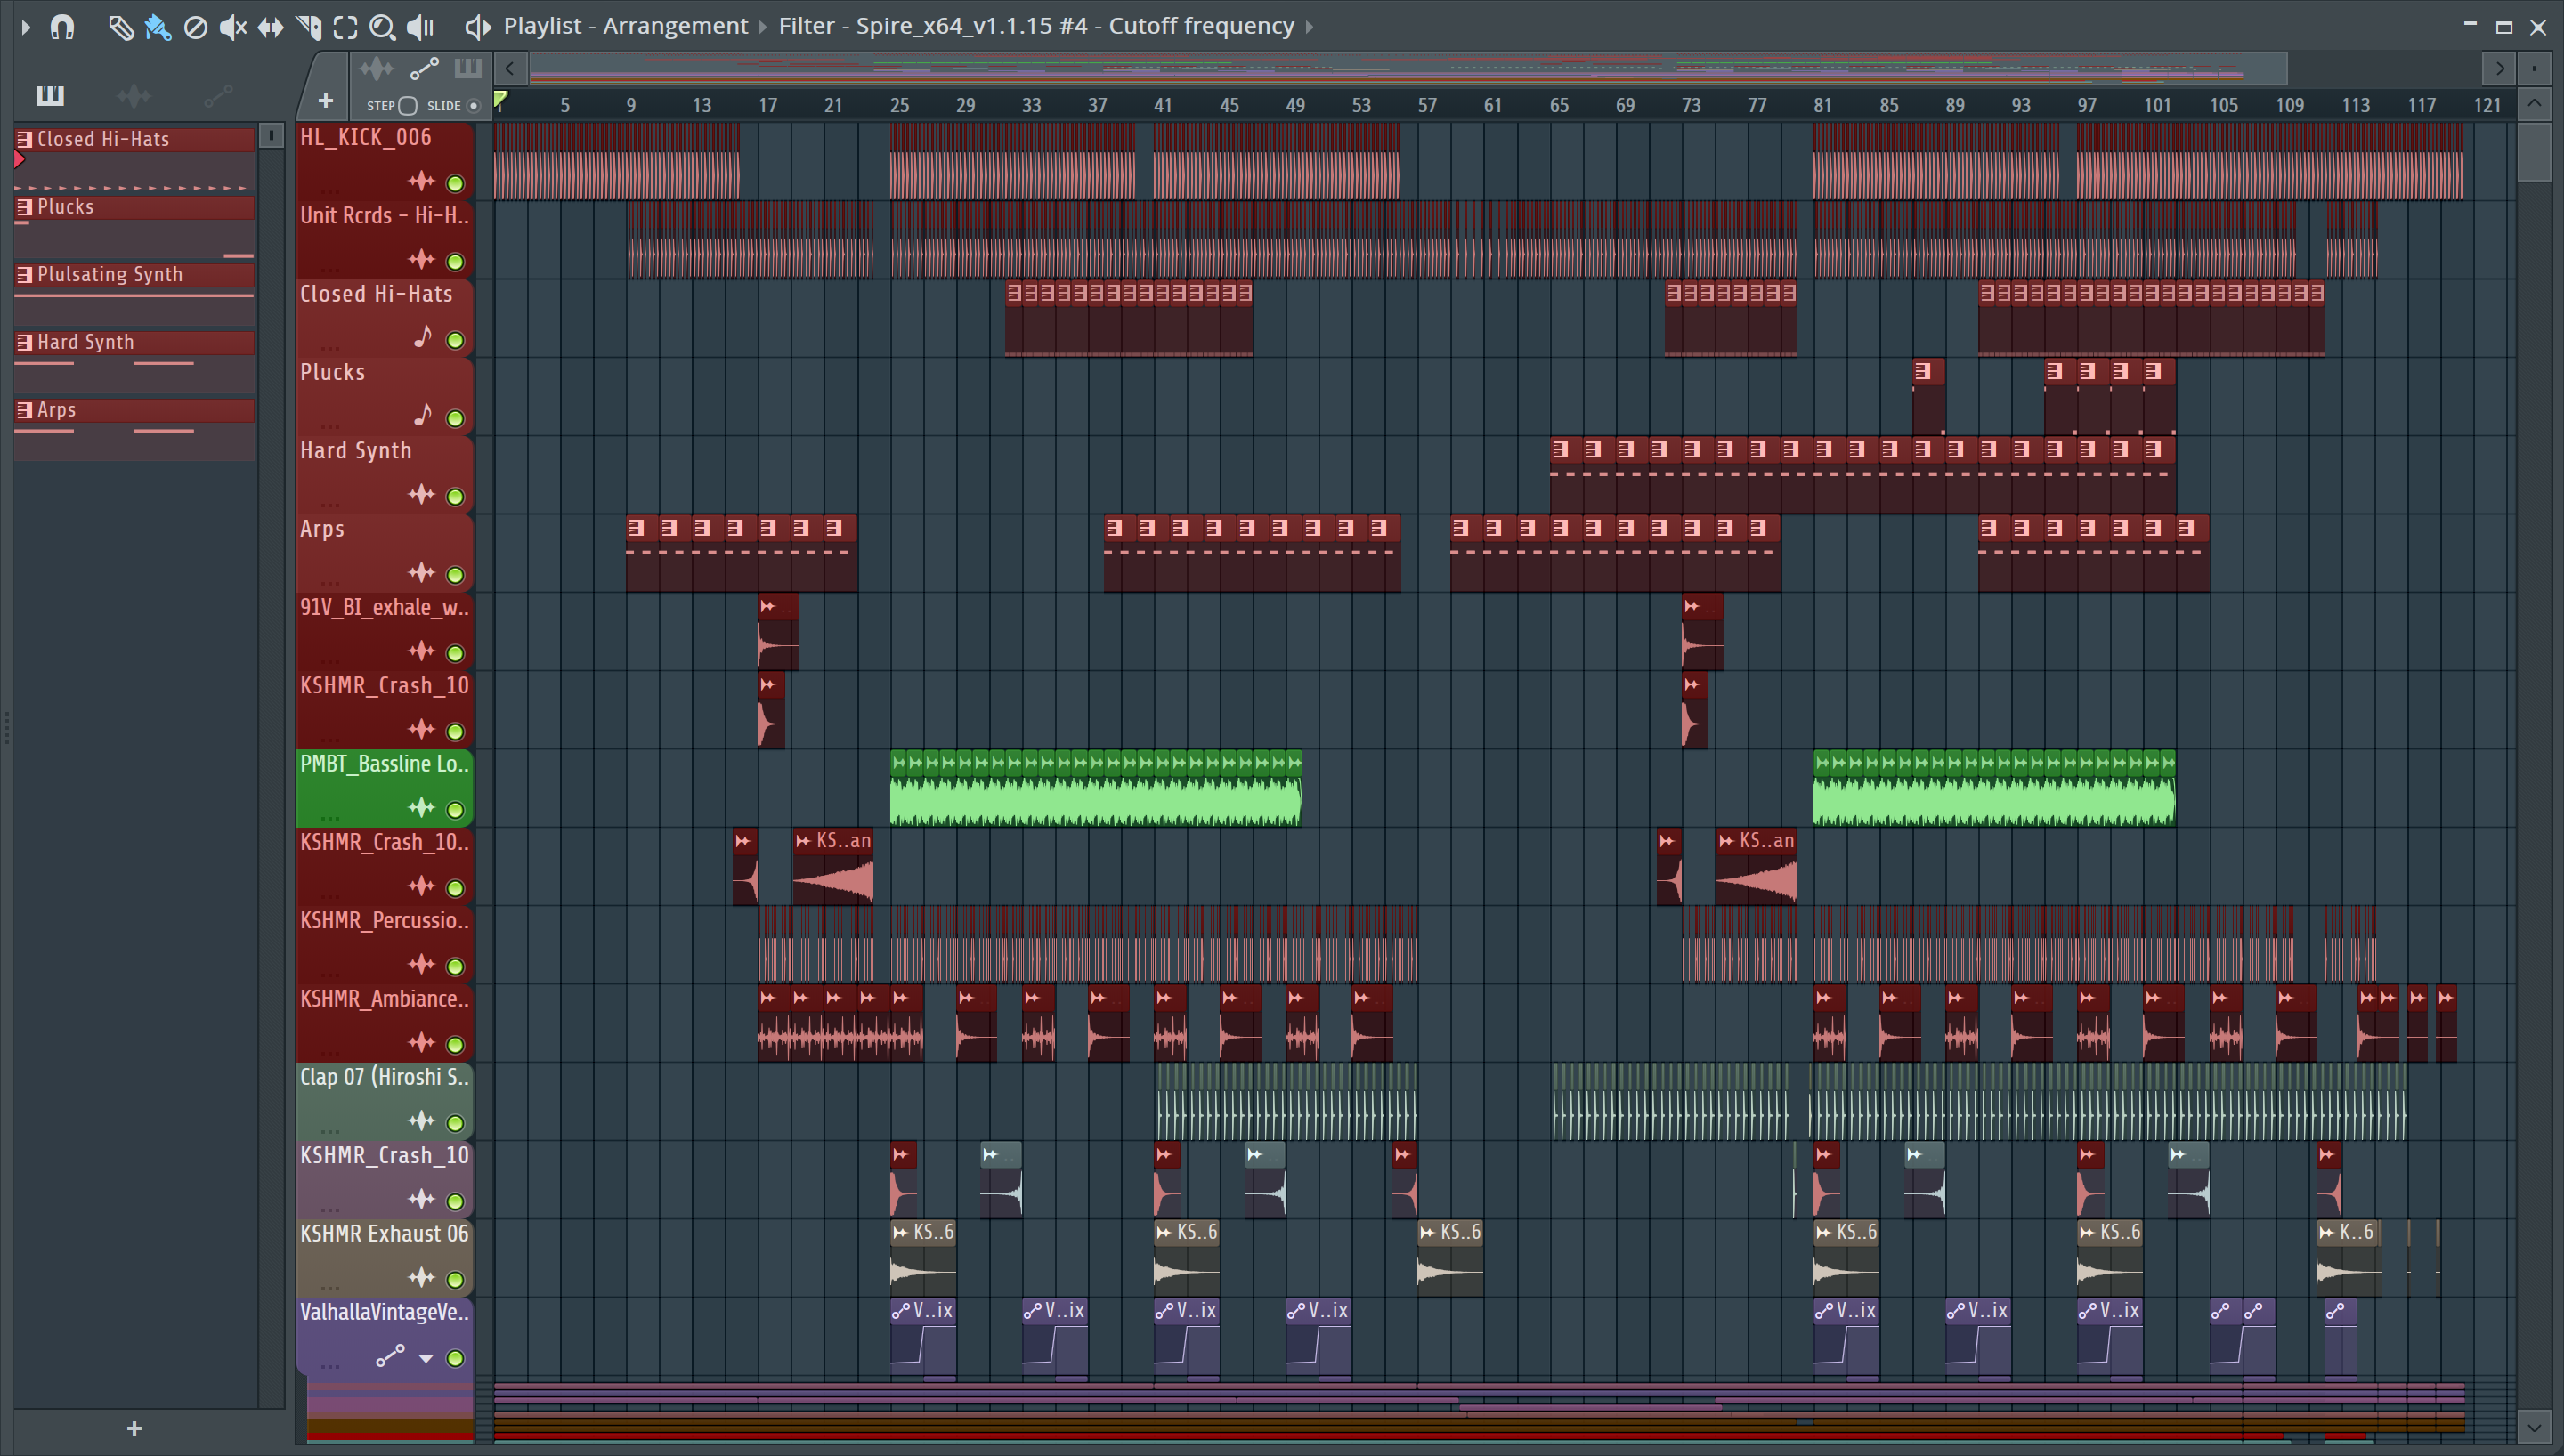Click Arps track waveform icon
Viewport: 2564px width, 1456px height.
click(x=421, y=573)
